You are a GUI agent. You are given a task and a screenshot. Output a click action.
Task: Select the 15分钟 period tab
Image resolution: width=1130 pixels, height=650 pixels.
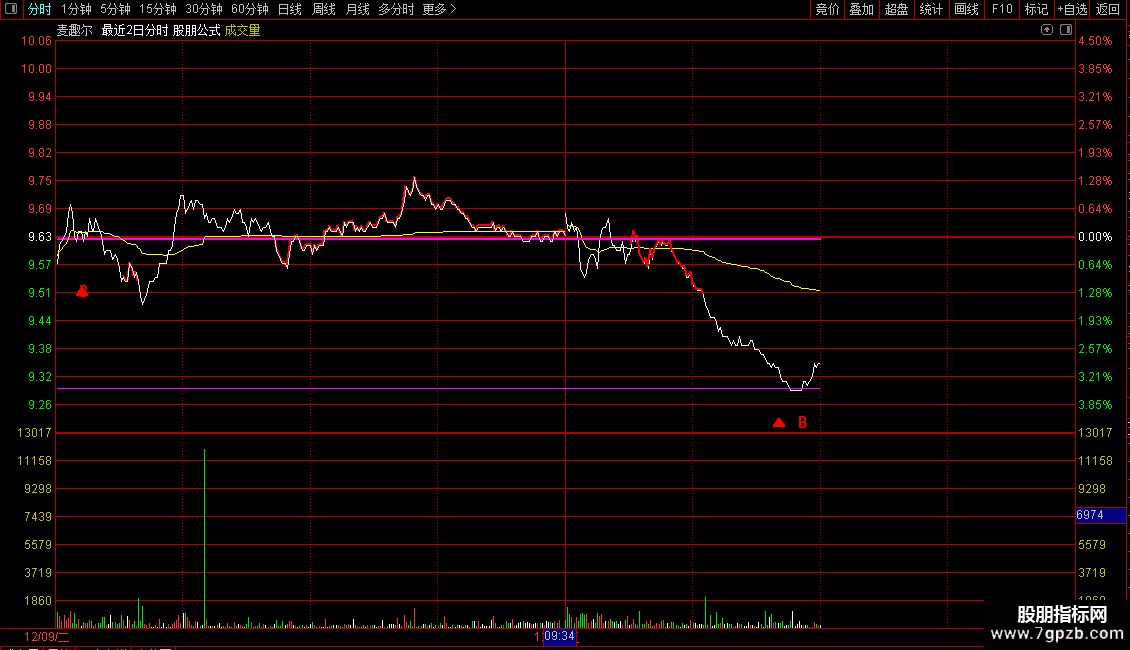pos(157,9)
